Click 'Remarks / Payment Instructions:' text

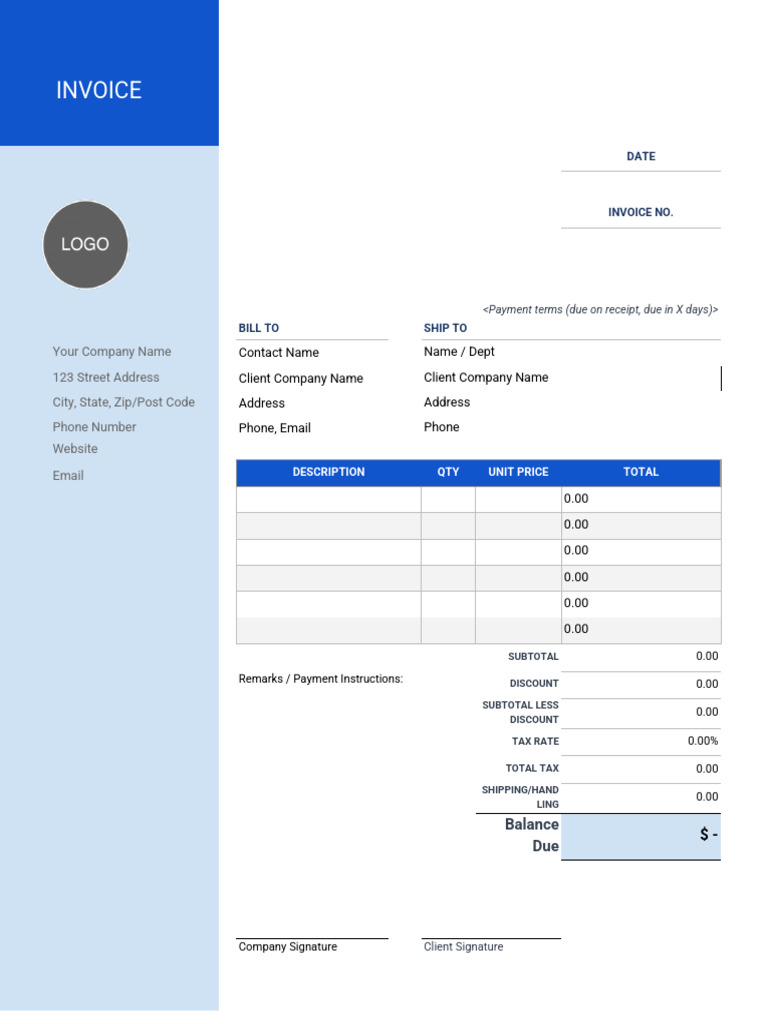point(321,679)
